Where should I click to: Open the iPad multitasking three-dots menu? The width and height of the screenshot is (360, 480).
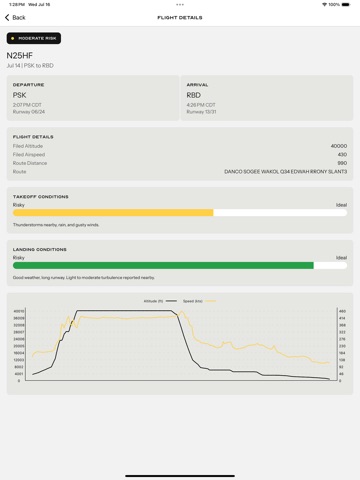point(180,5)
